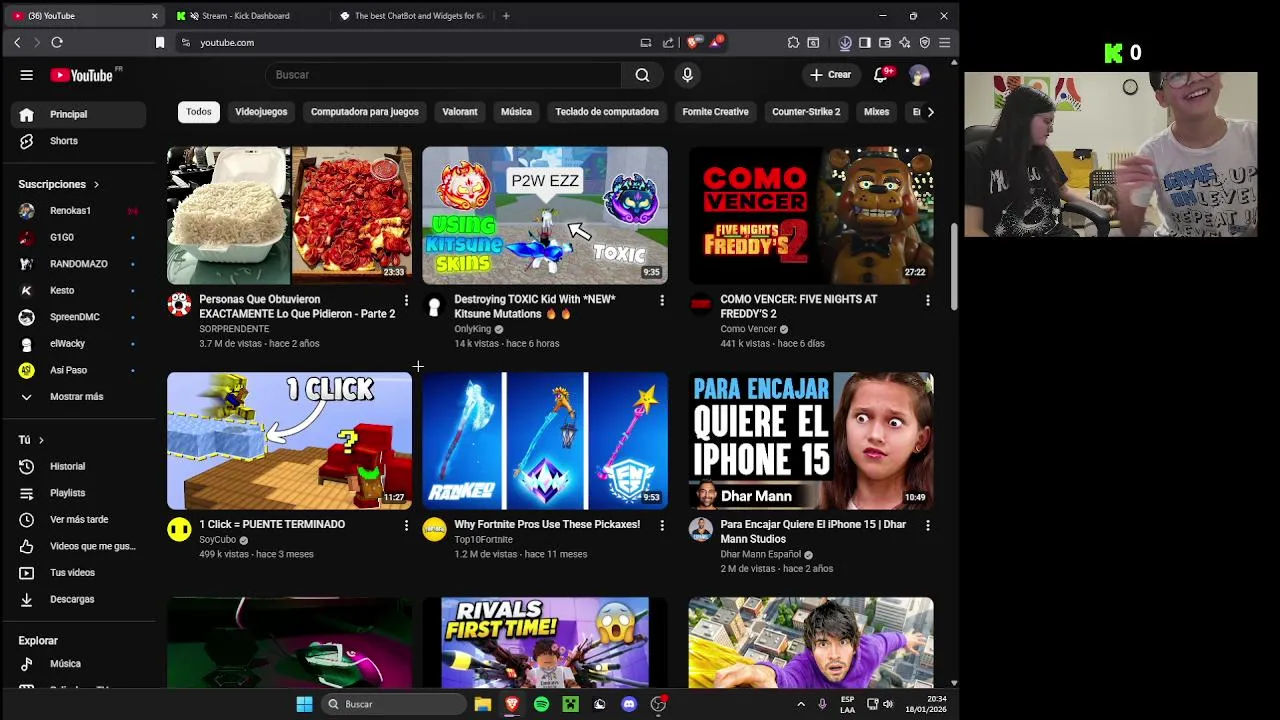The width and height of the screenshot is (1280, 720).
Task: Expand the Tú section arrow
Action: (41, 440)
